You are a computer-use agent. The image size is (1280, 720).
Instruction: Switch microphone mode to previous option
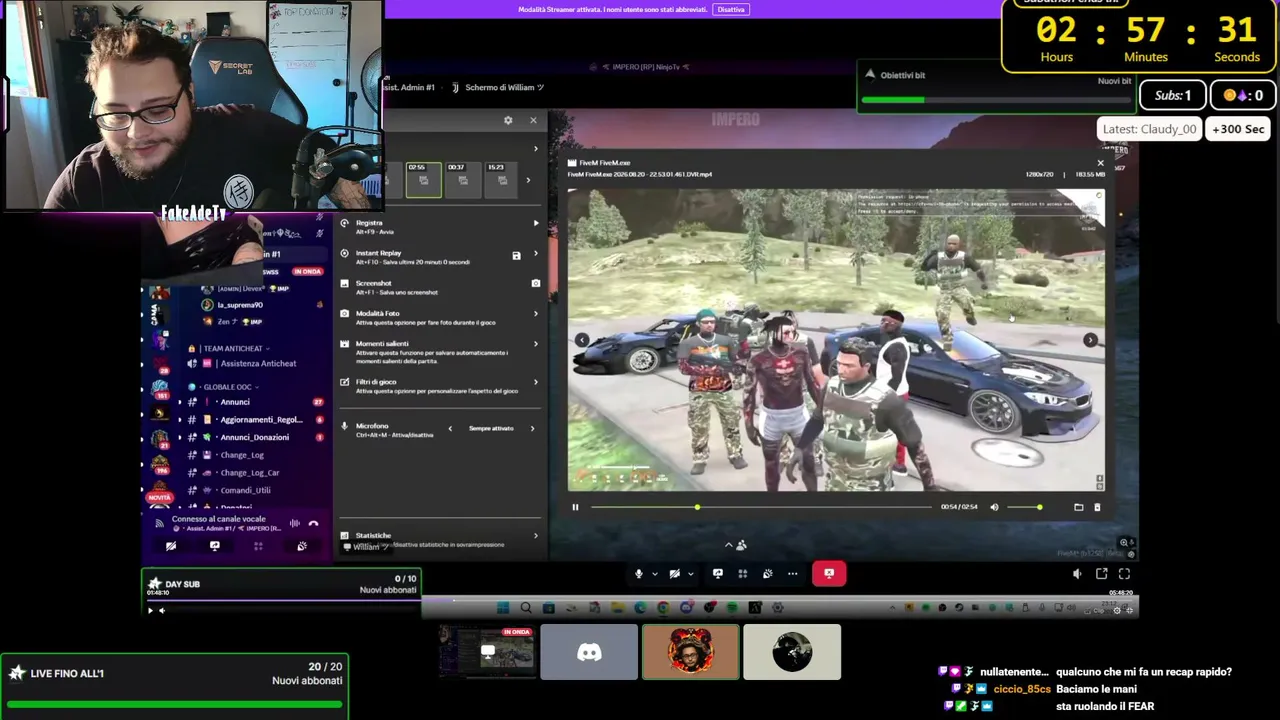(x=450, y=429)
